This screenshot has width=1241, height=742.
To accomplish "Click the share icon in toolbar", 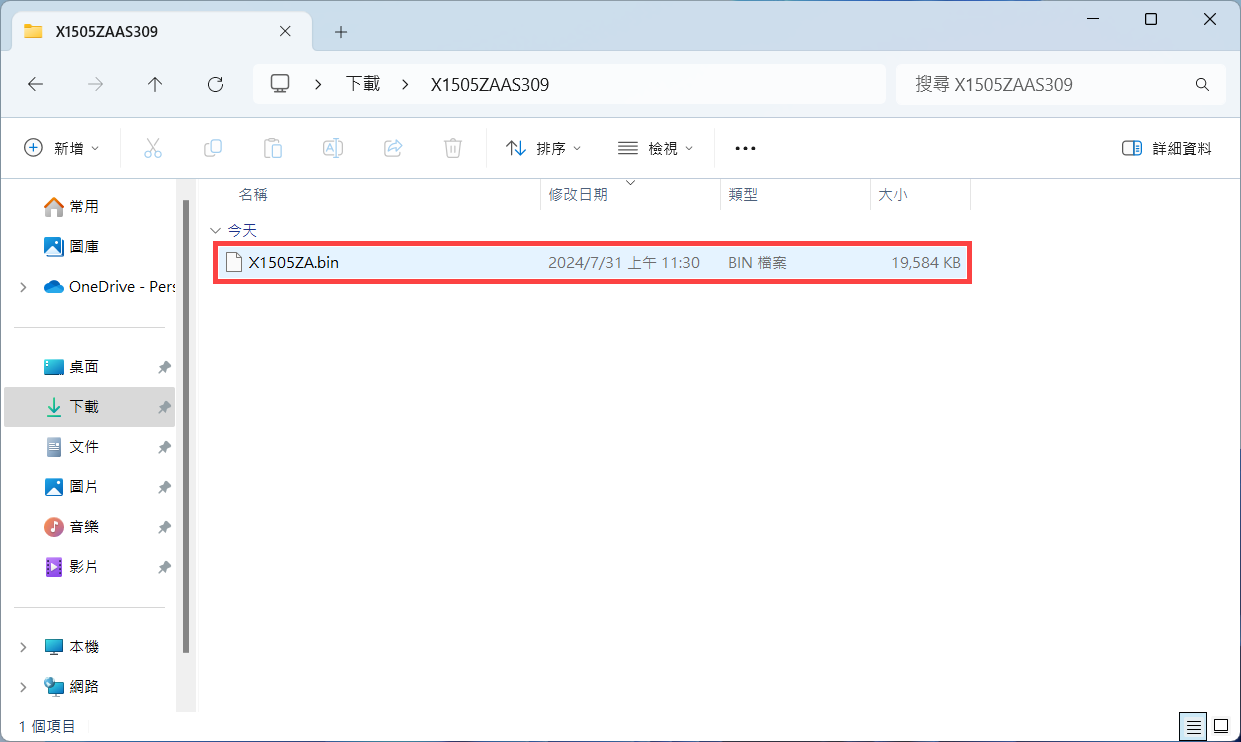I will (x=392, y=147).
